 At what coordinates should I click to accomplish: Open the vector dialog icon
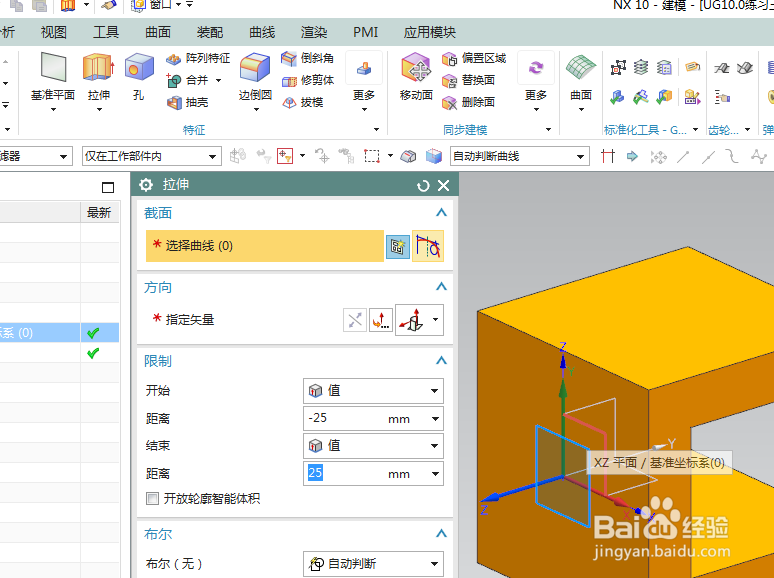[381, 320]
